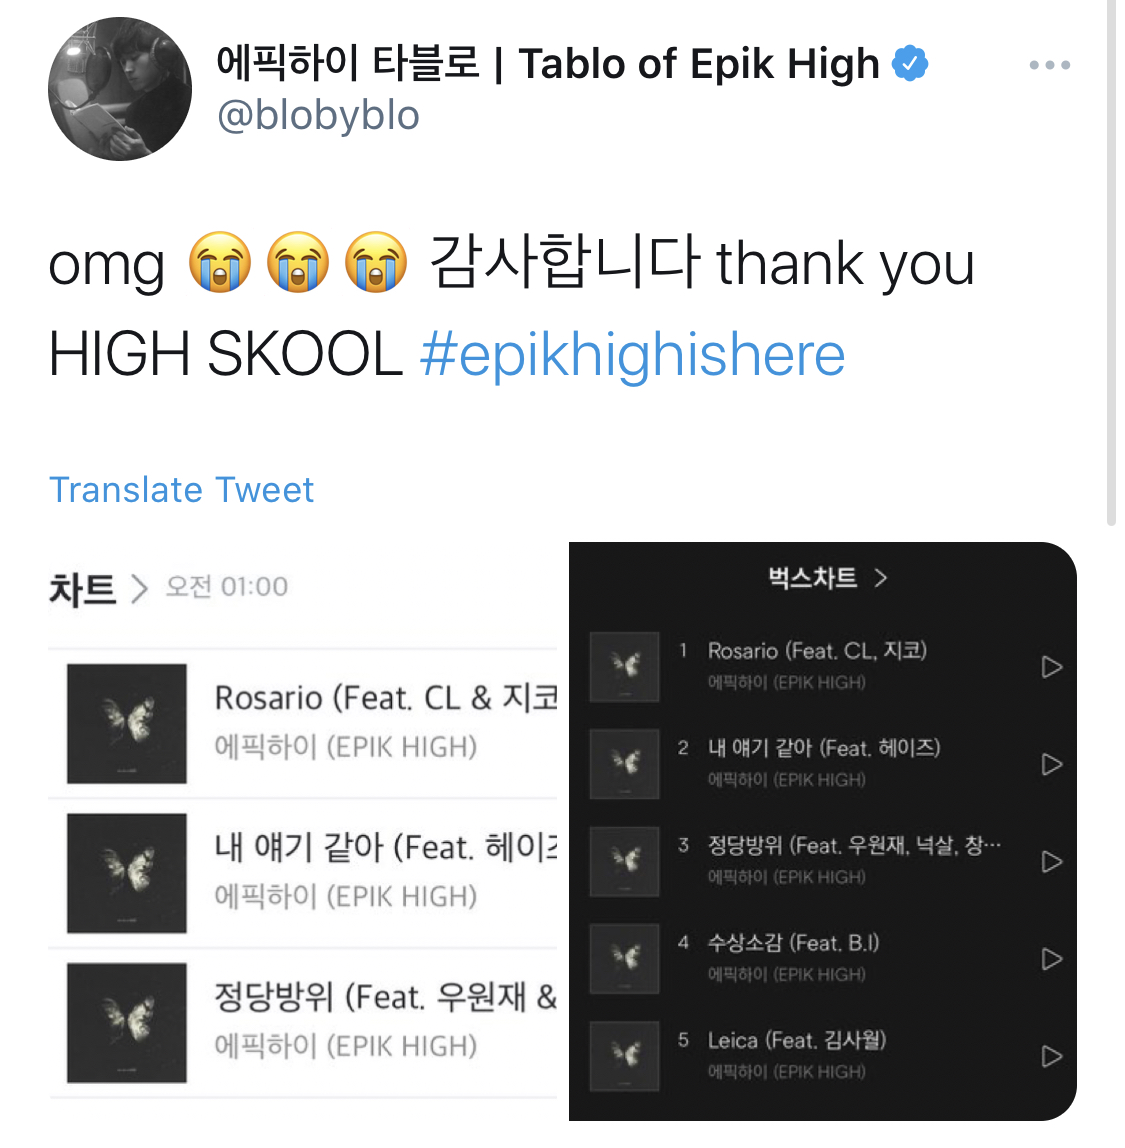
Task: Expand the 차트 chevron beside 오전 01:00
Action: point(139,589)
